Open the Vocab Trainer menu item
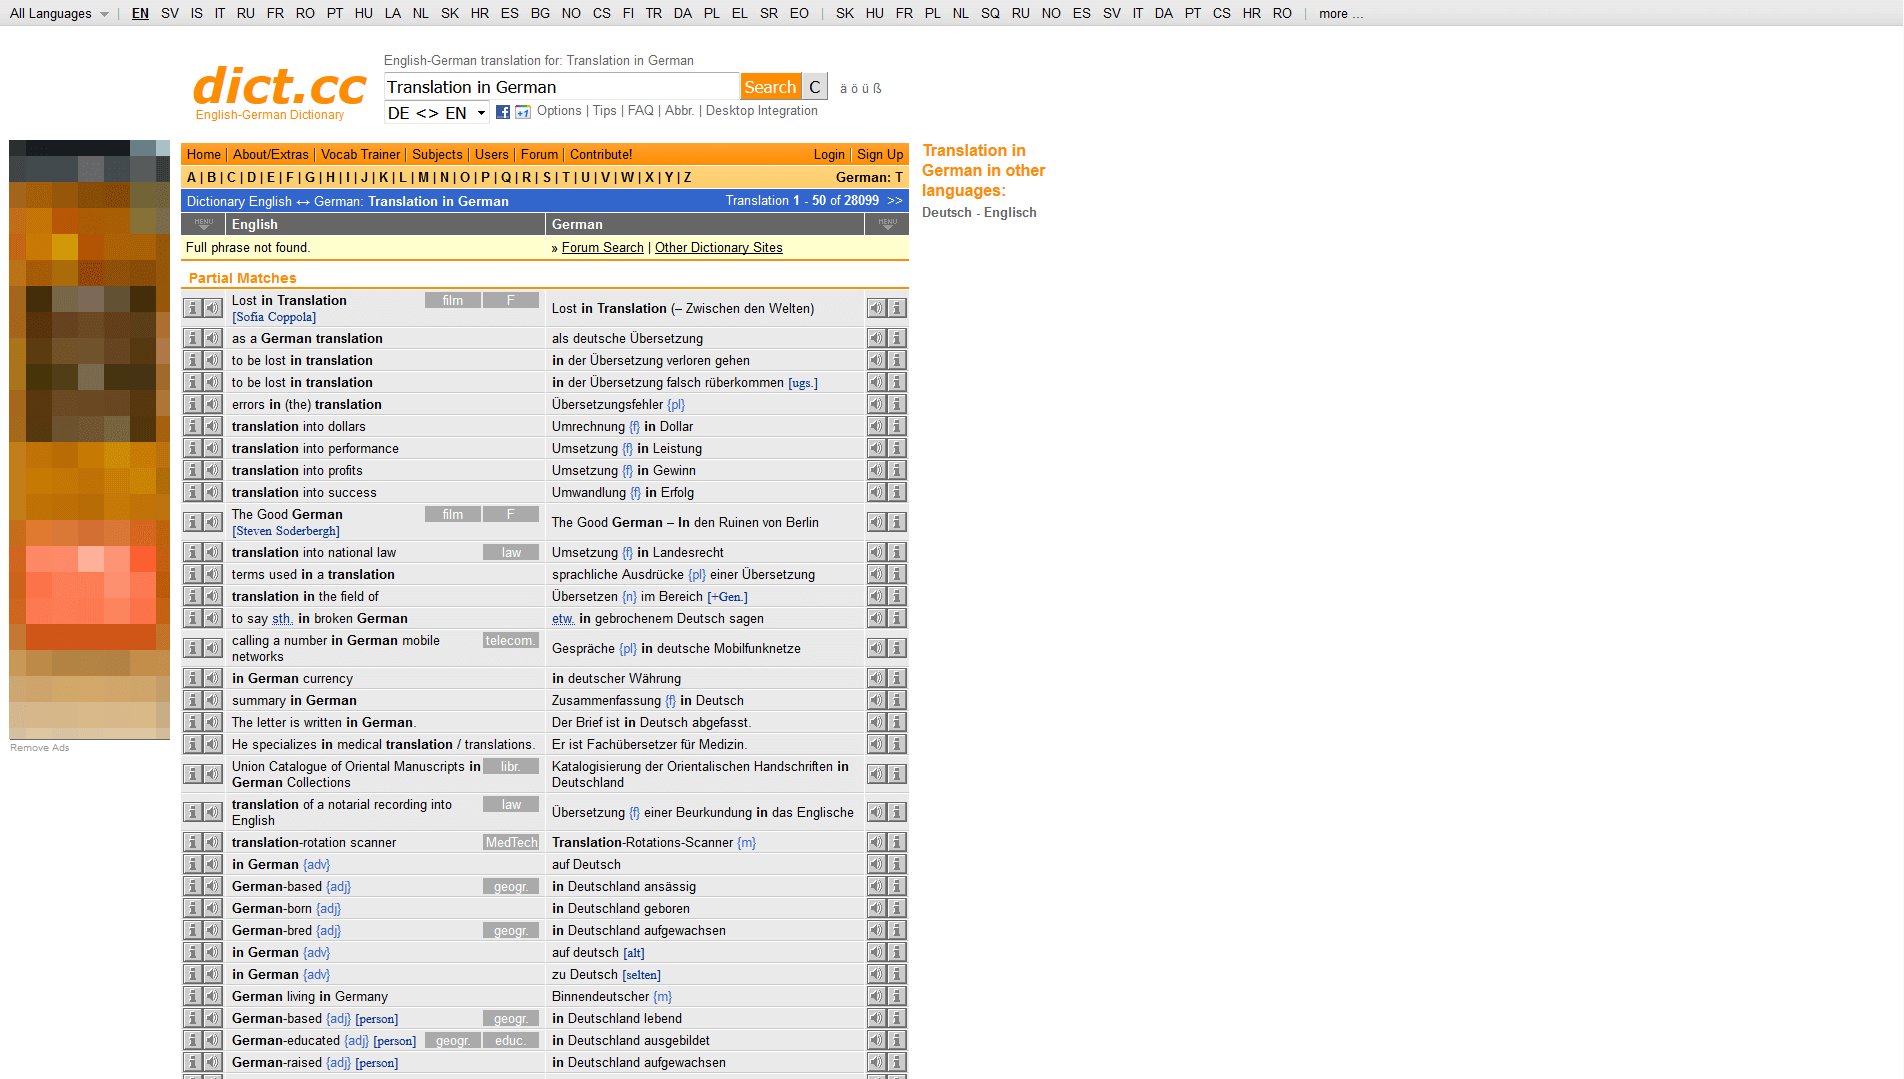Image resolution: width=1904 pixels, height=1079 pixels. pyautogui.click(x=360, y=154)
